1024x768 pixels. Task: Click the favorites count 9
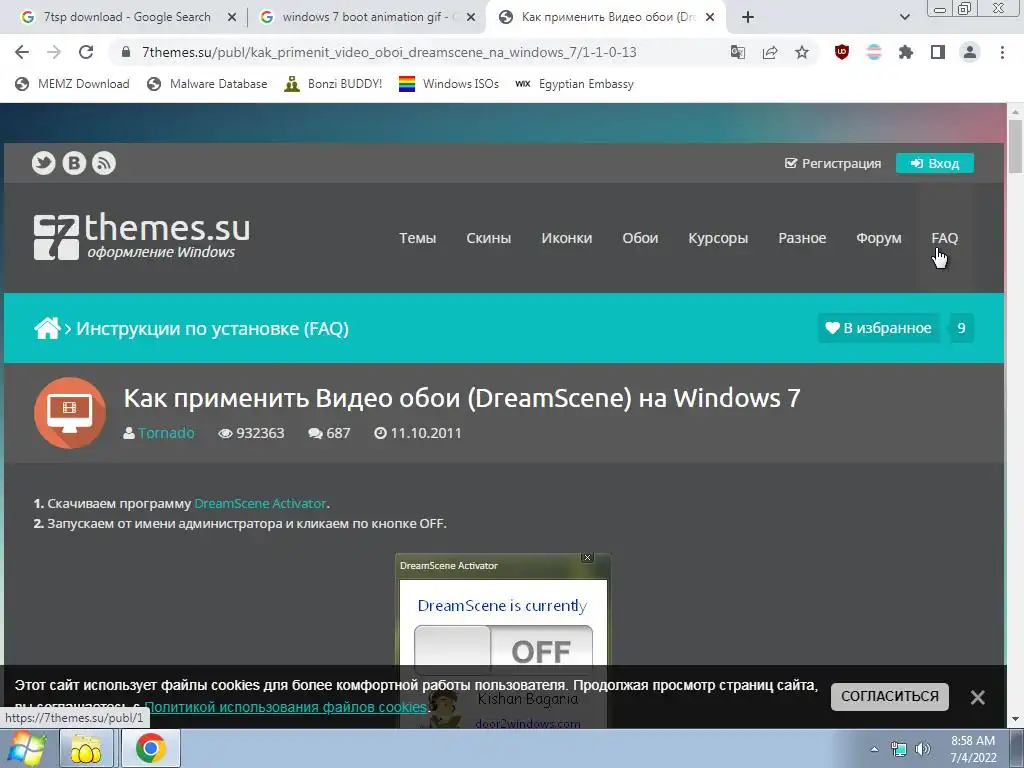tap(961, 328)
